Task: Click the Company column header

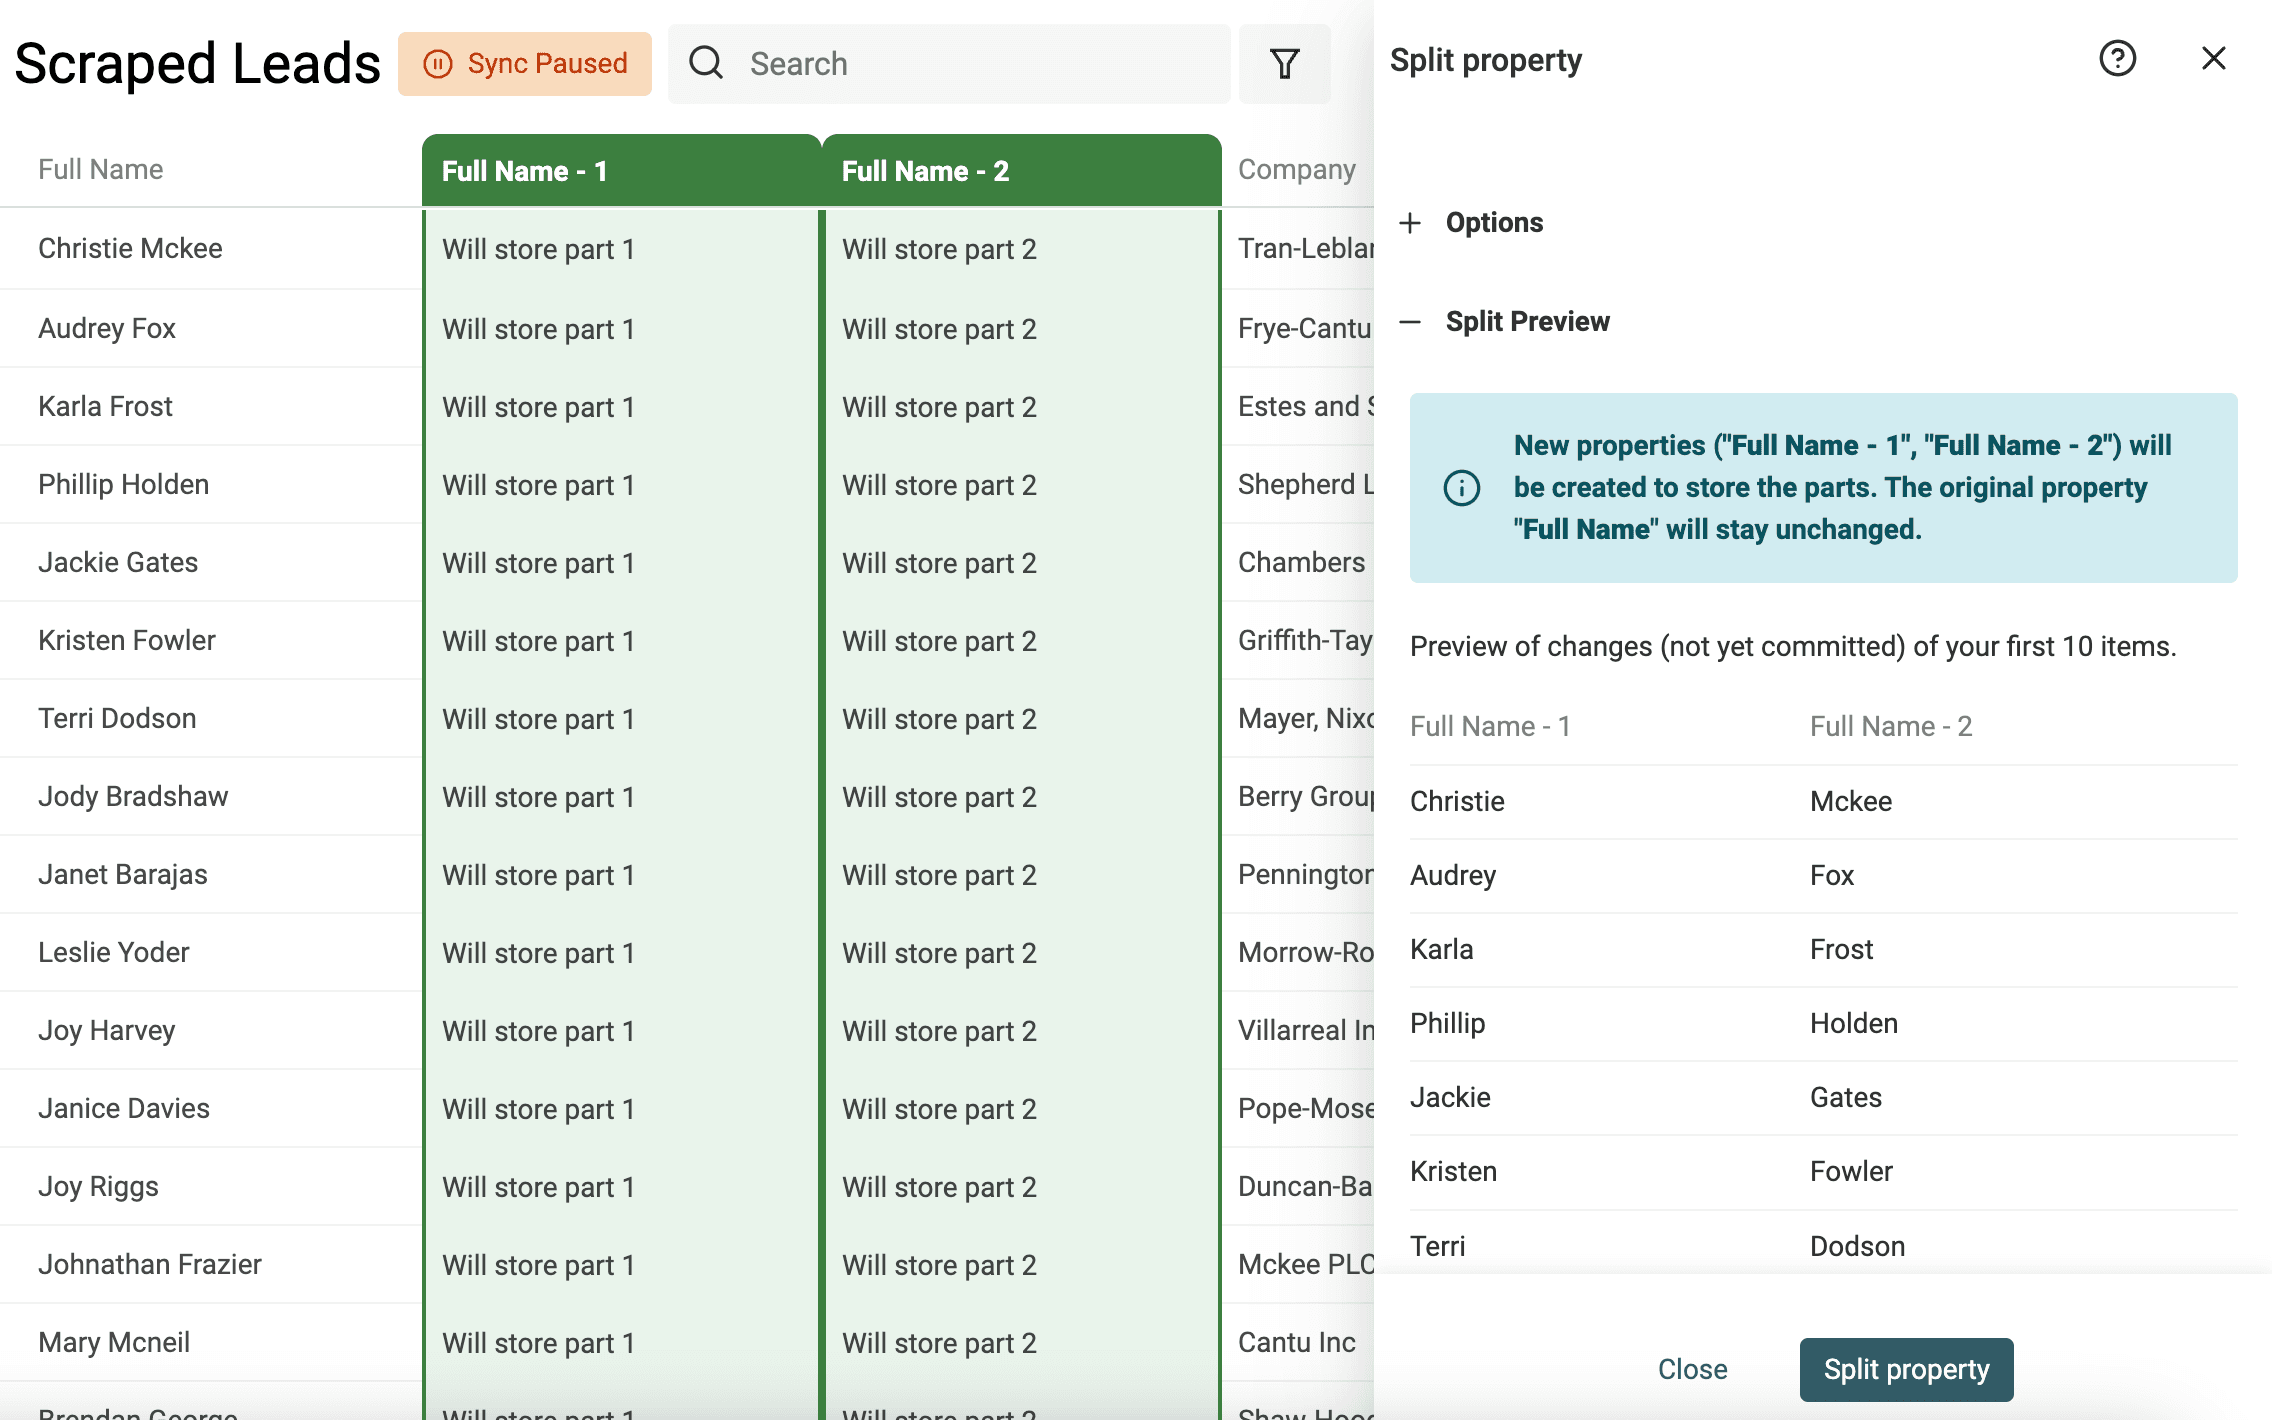Action: (1296, 169)
